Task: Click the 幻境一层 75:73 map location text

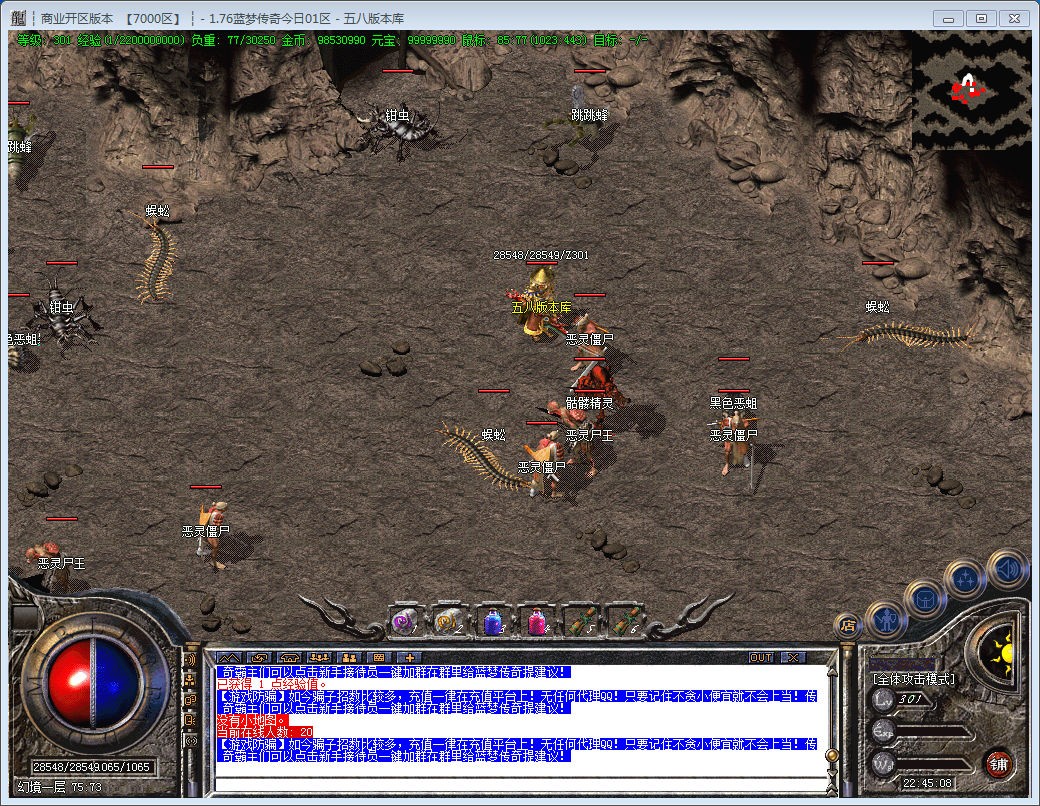Action: tap(60, 787)
